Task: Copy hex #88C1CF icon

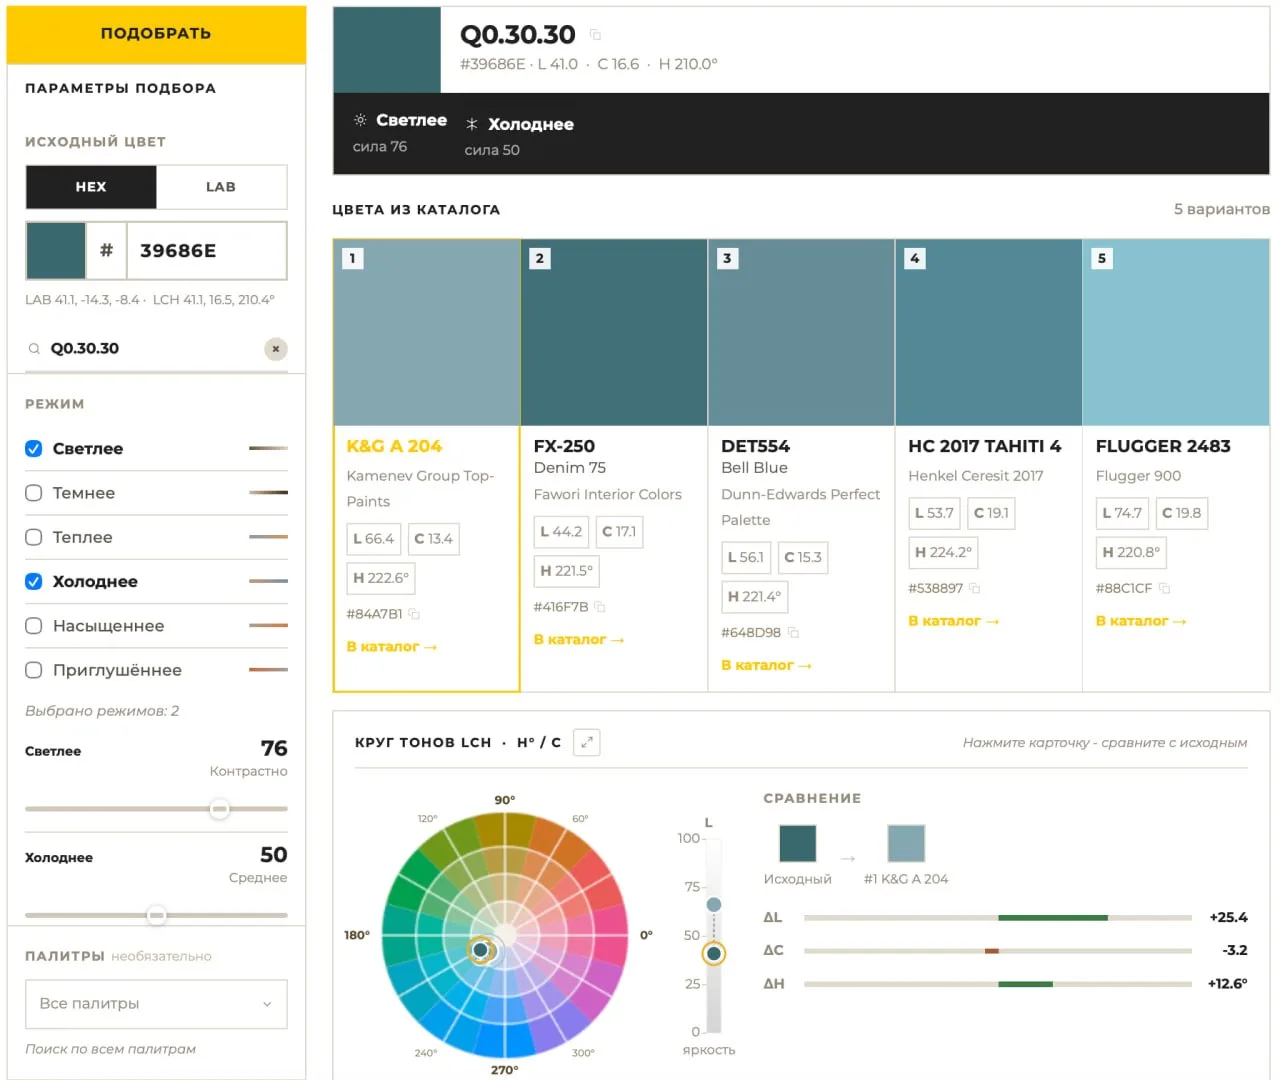Action: [x=1164, y=588]
